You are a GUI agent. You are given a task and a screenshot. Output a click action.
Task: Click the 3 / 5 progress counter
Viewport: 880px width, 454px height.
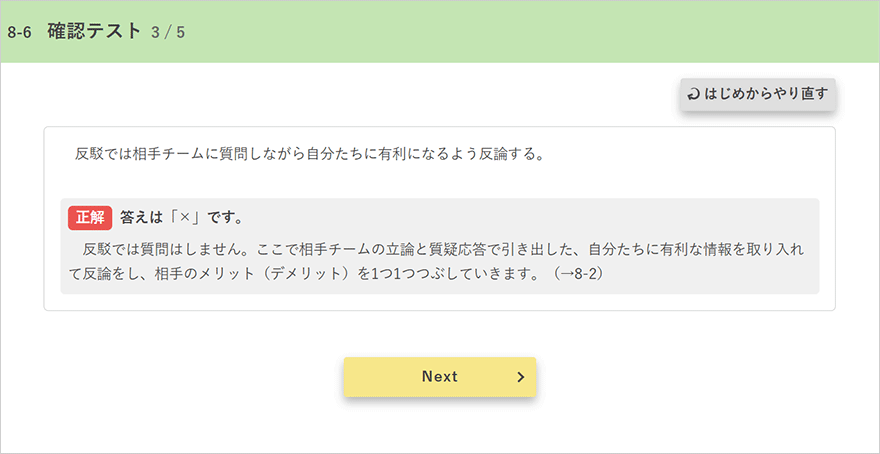(x=168, y=33)
